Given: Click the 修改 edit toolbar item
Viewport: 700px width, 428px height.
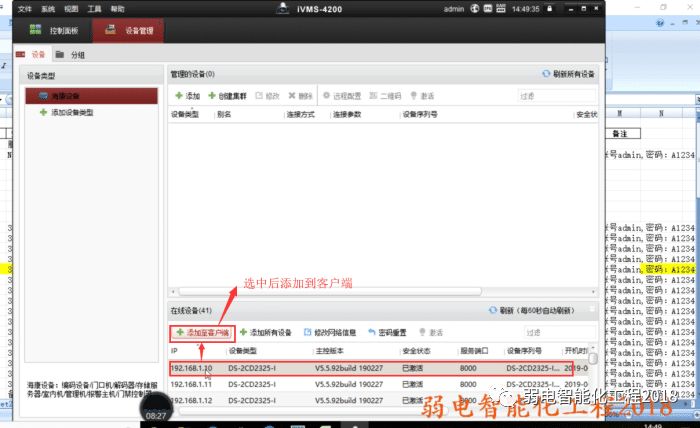Looking at the screenshot, I should 267,96.
